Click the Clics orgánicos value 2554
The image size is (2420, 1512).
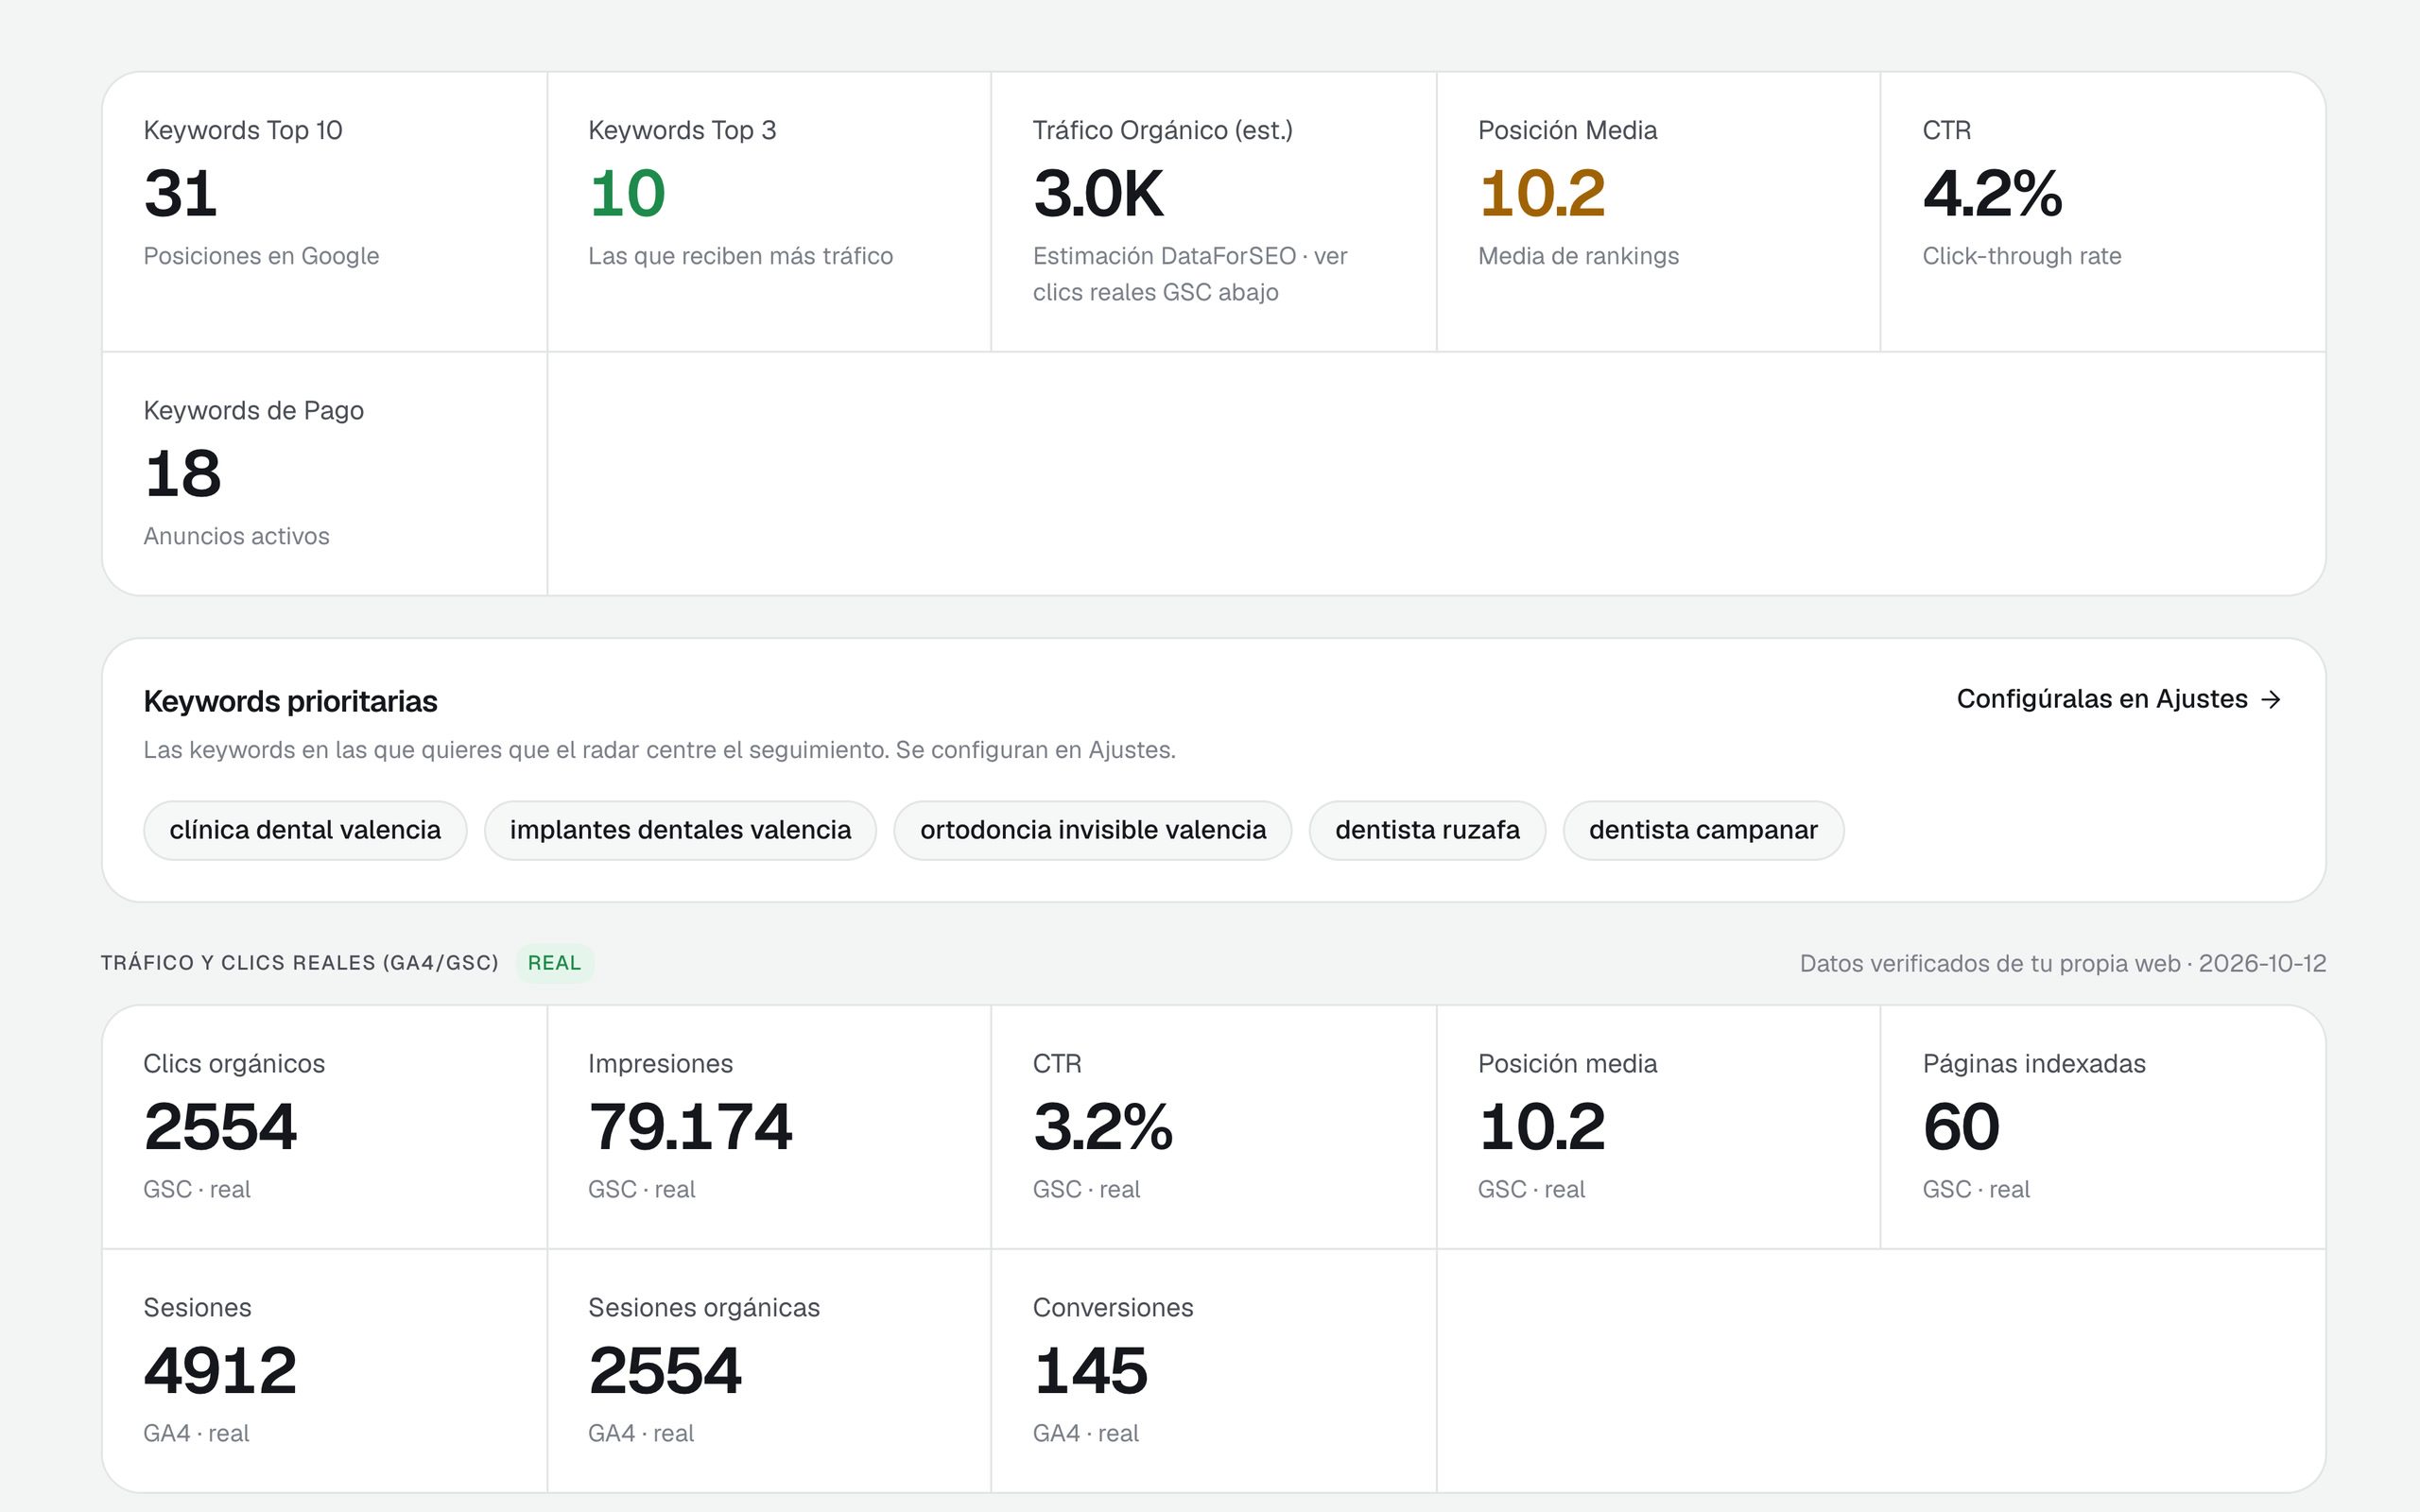point(220,1127)
